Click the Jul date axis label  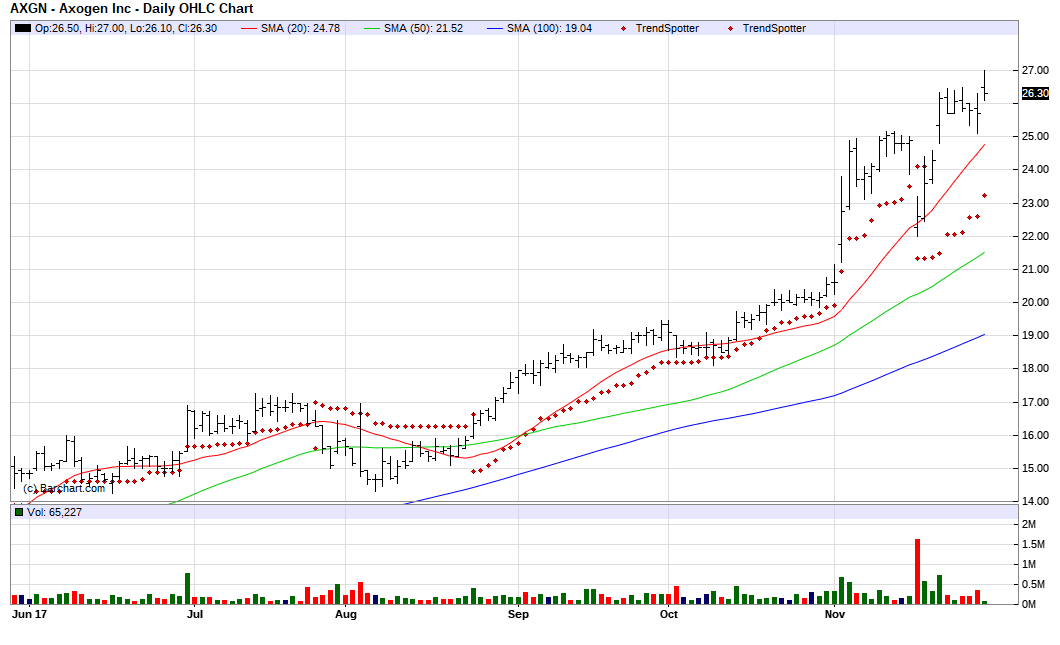195,615
